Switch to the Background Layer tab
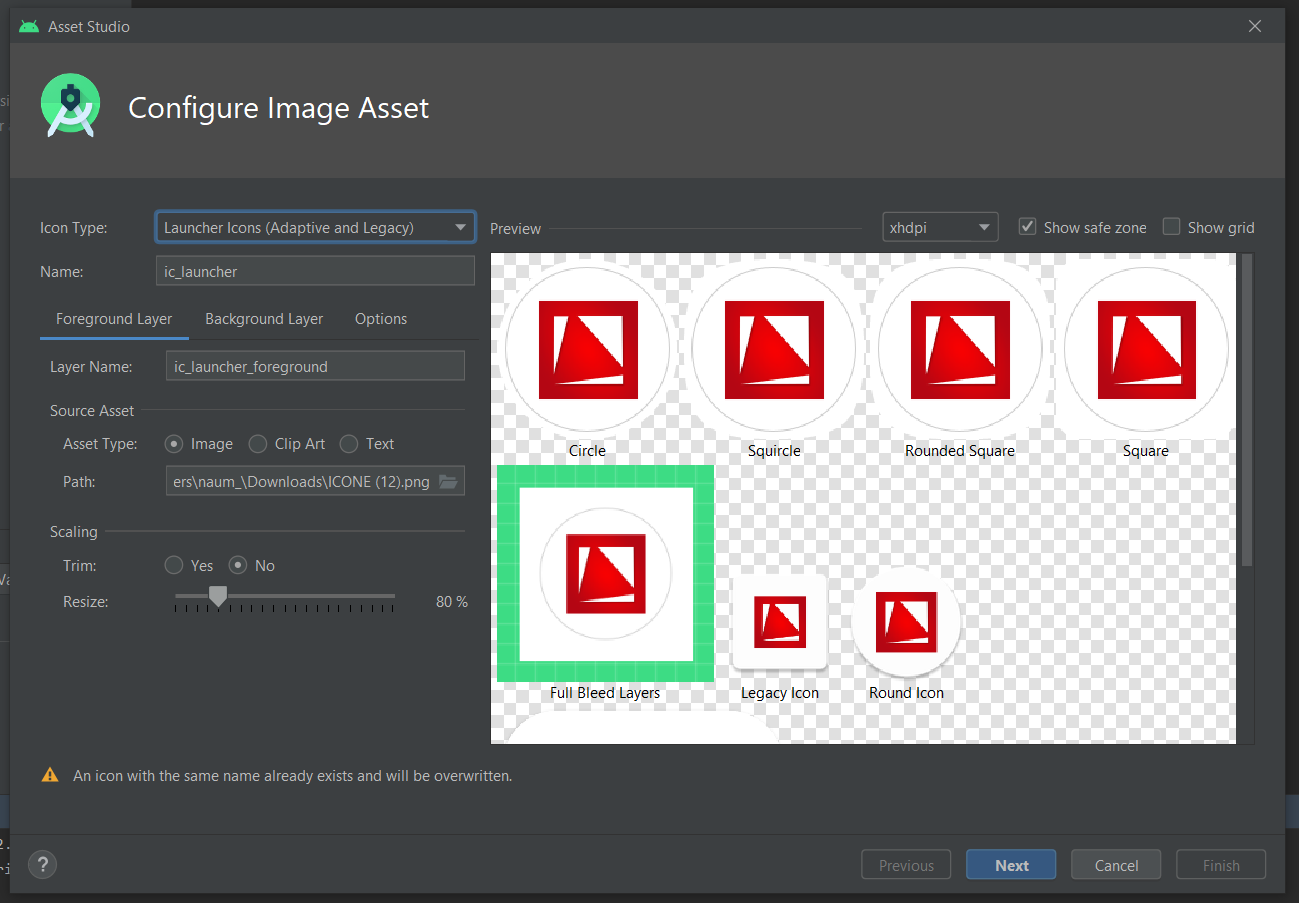 [264, 319]
